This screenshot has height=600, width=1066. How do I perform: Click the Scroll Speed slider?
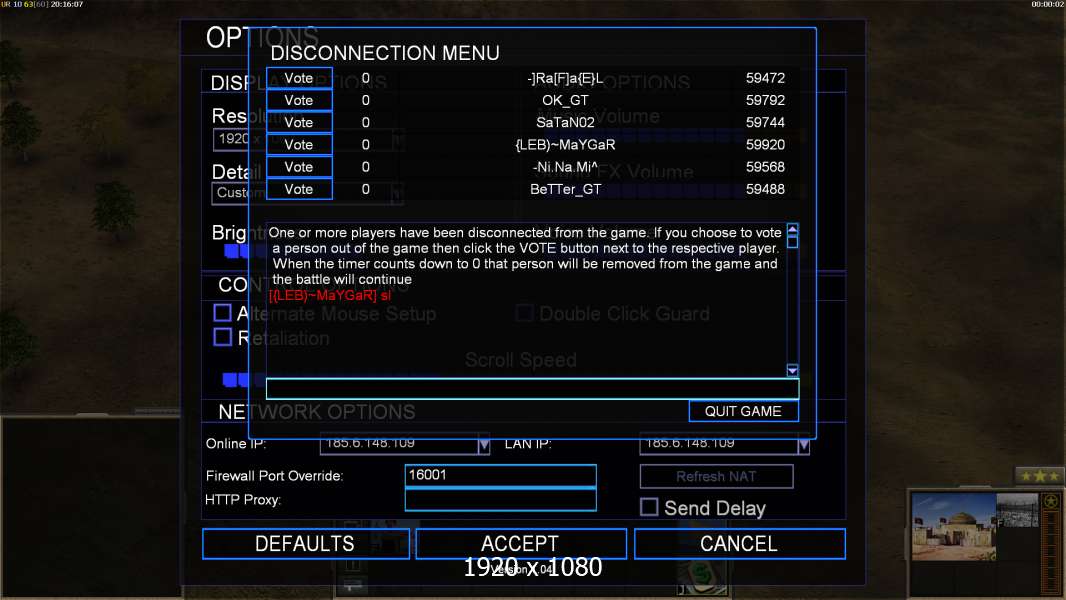[x=236, y=380]
